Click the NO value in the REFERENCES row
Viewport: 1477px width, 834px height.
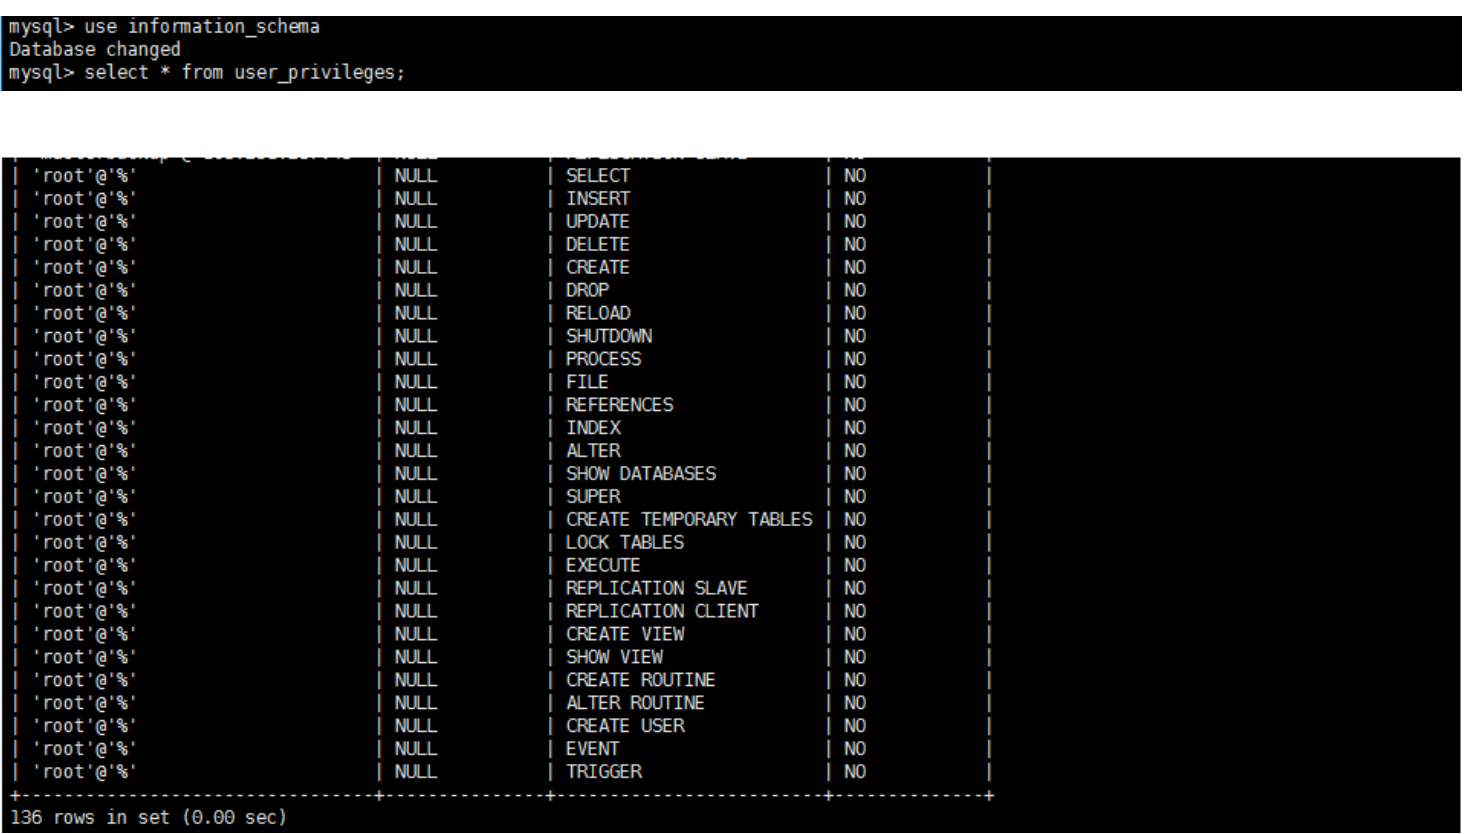(x=855, y=405)
